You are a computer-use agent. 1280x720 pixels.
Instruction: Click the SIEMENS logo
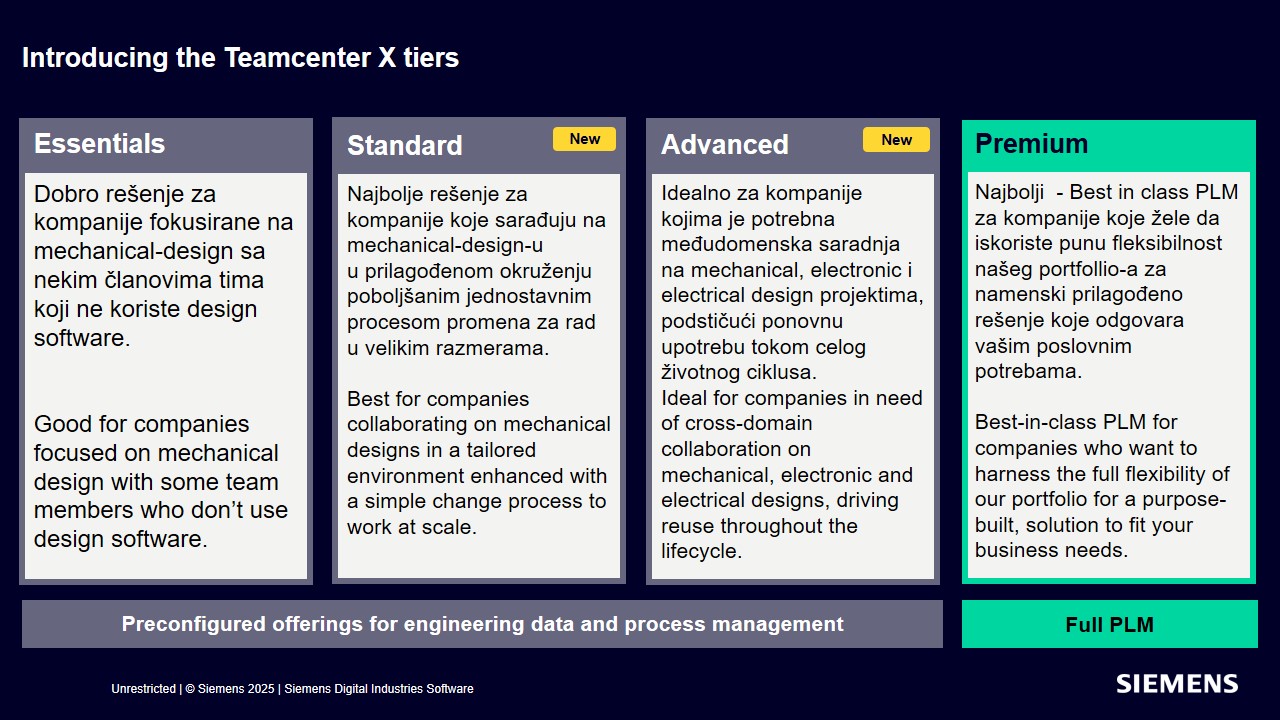pos(1177,684)
